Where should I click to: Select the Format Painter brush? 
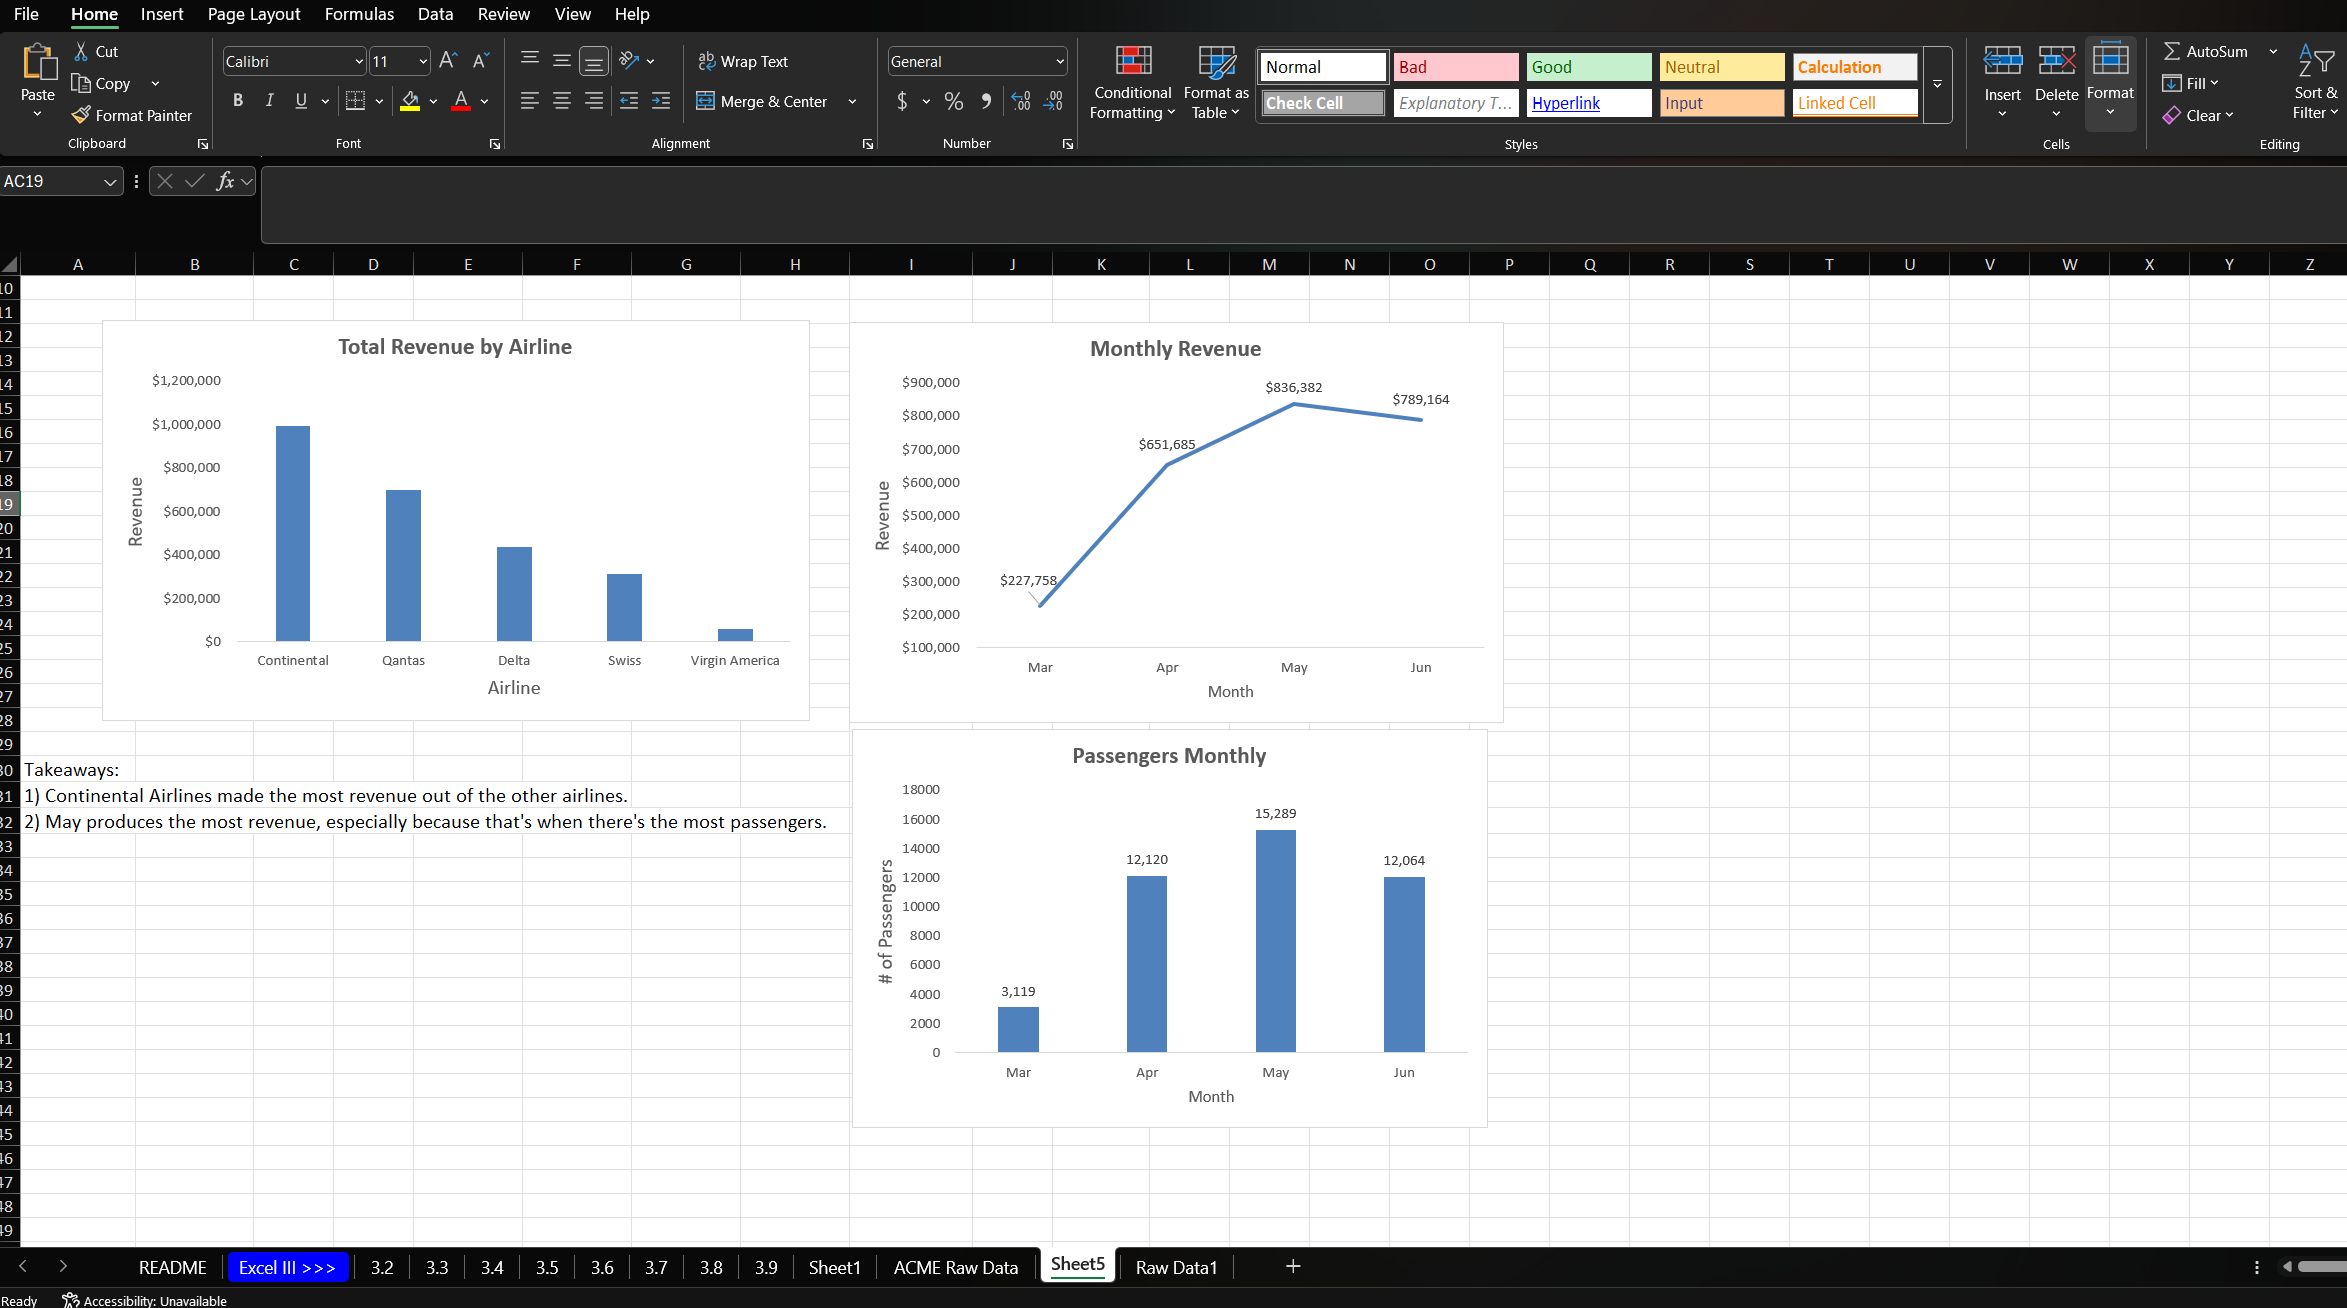(x=81, y=115)
